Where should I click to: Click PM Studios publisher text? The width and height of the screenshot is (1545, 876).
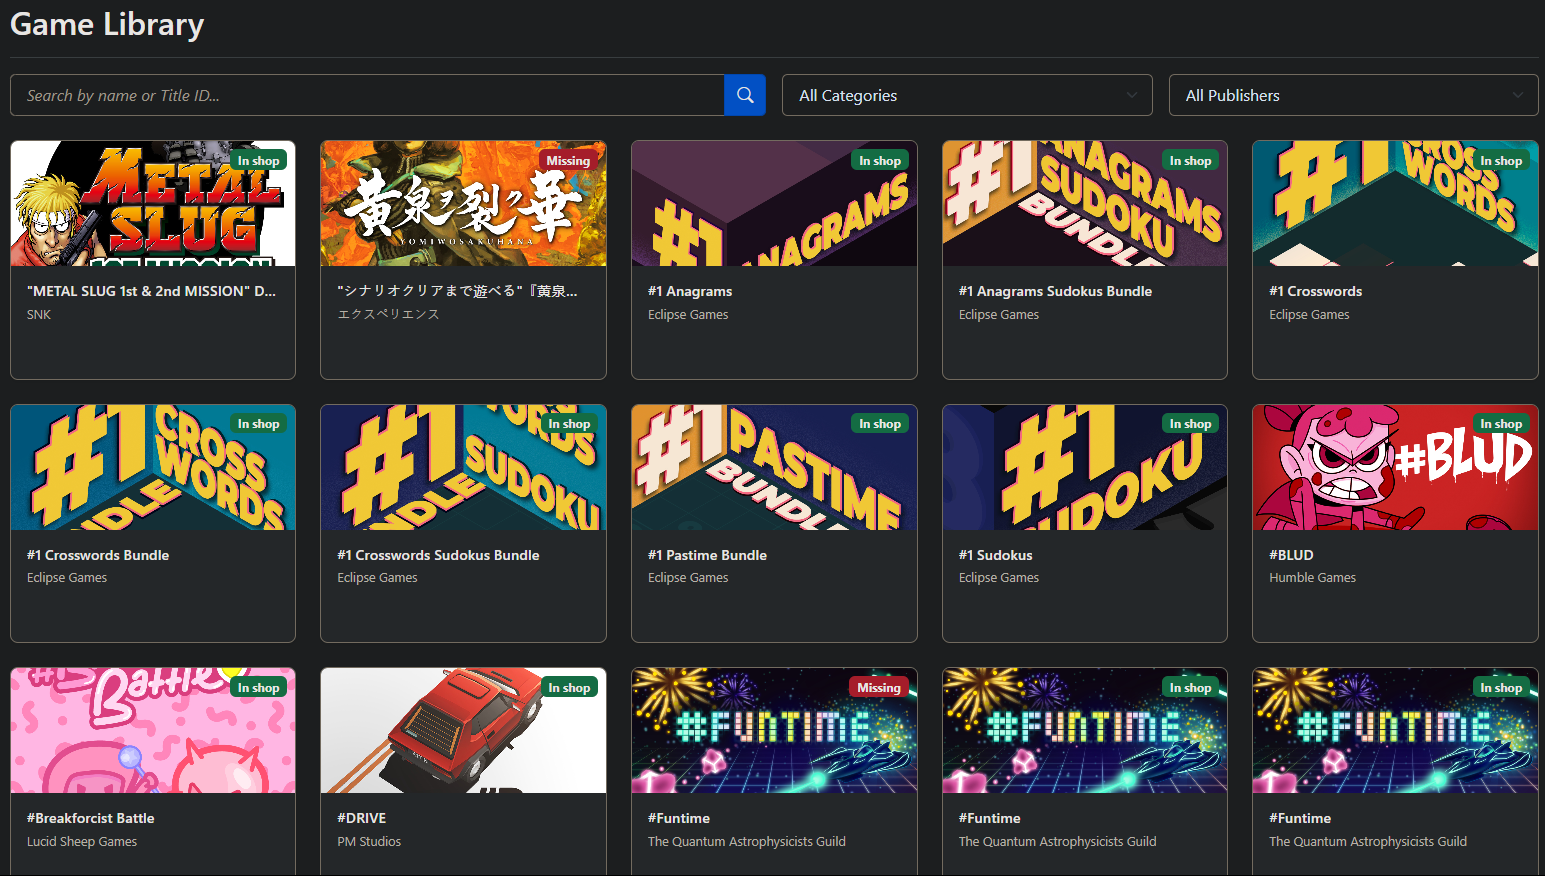(369, 841)
